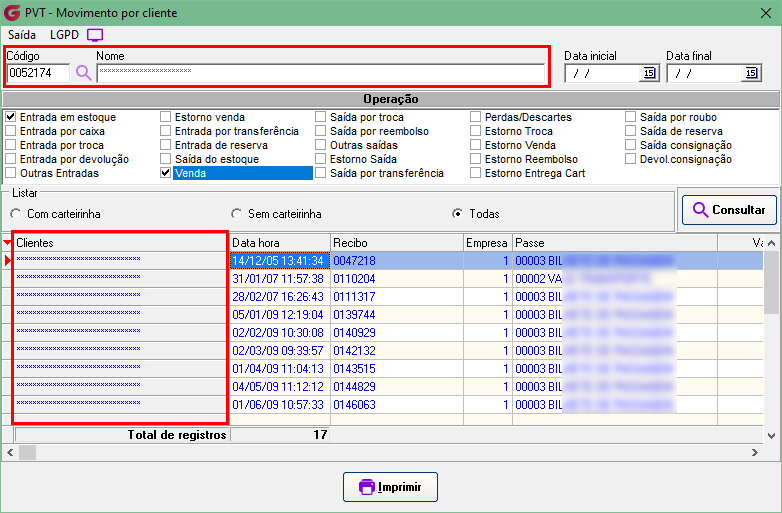Viewport: 782px width, 513px height.
Task: Sort by Passe column header
Action: (x=615, y=243)
